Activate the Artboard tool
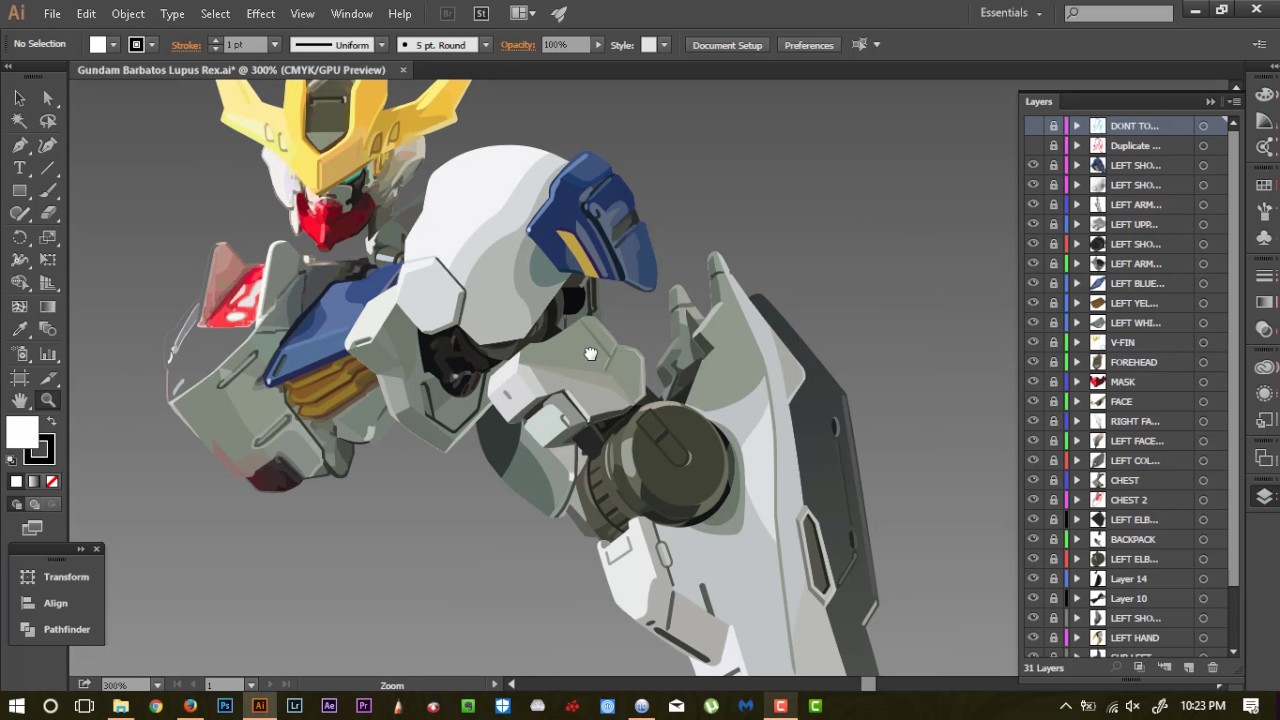 pos(19,378)
